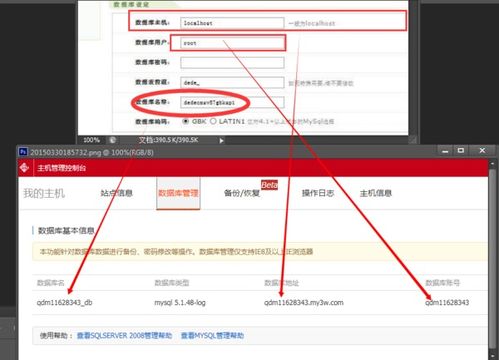499x360 pixels.
Task: Click the table prefix field containing dede_
Action: click(232, 82)
